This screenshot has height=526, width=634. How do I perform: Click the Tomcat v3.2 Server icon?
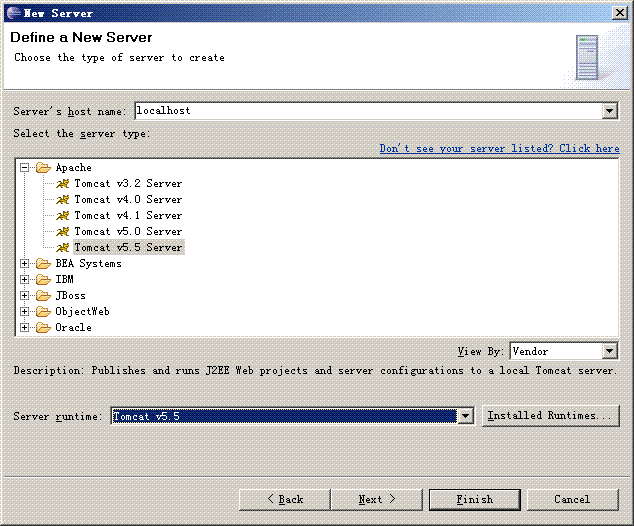coord(63,184)
